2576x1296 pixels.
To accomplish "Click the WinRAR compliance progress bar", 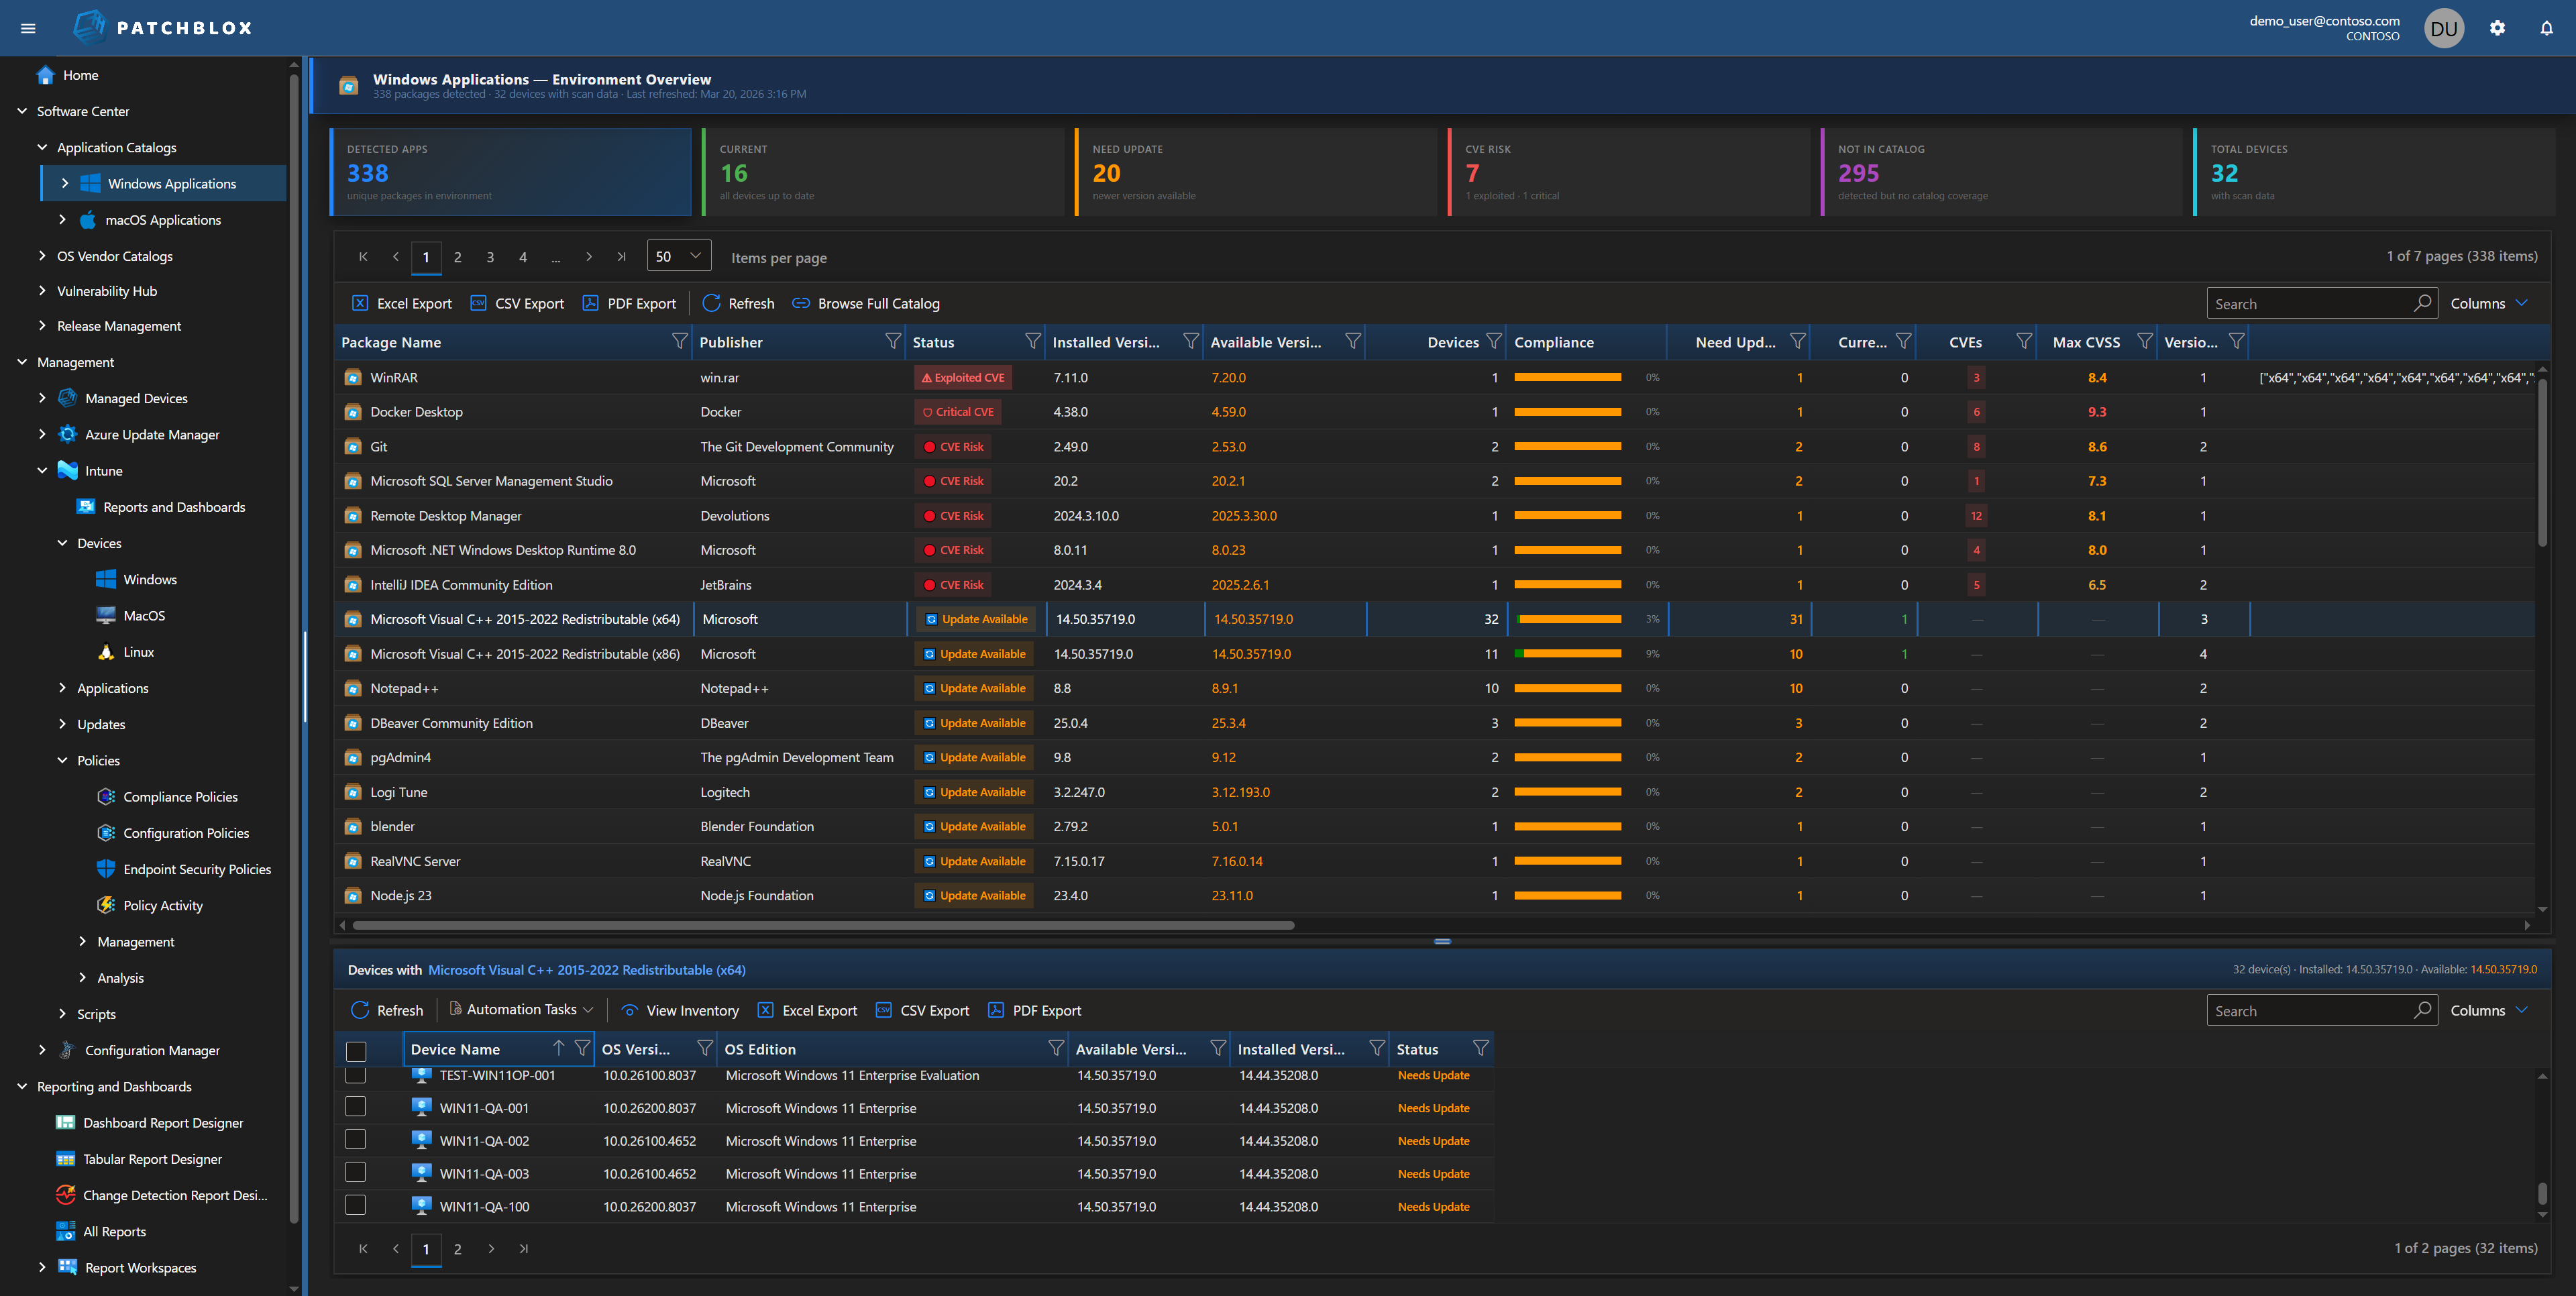I will point(1567,377).
